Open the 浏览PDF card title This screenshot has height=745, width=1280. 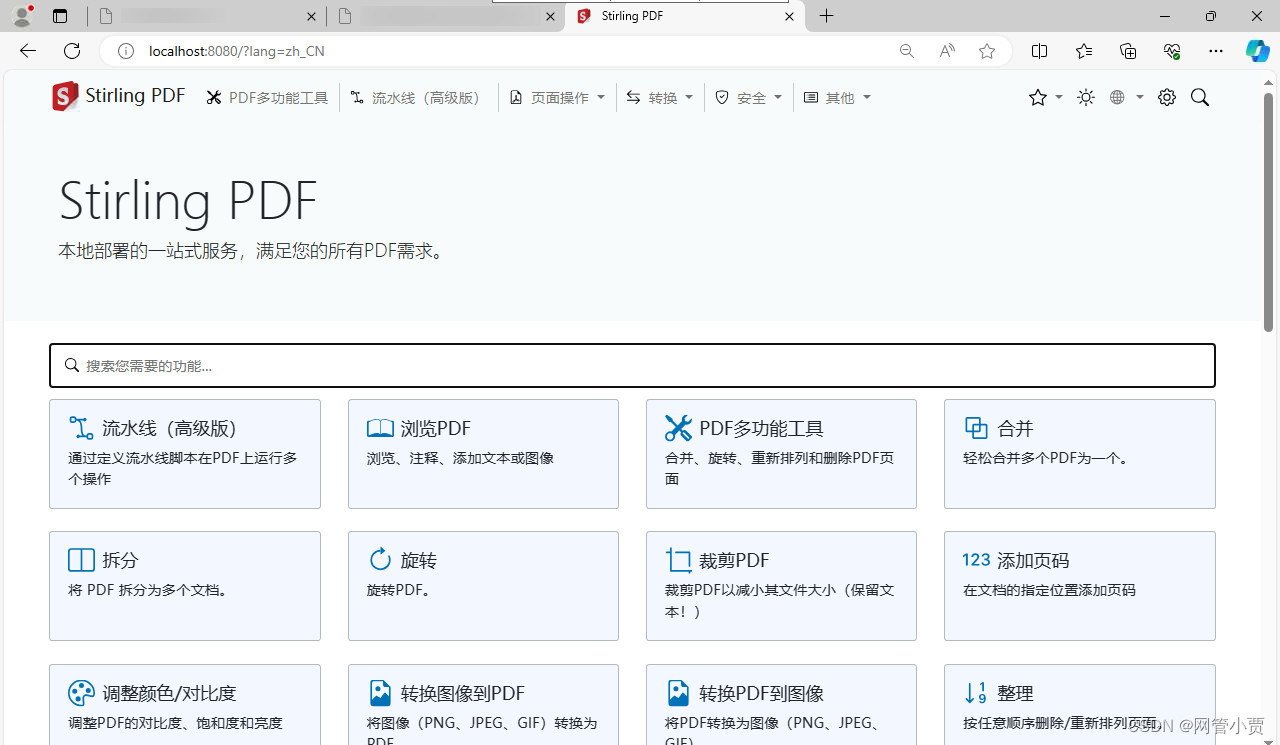436,429
